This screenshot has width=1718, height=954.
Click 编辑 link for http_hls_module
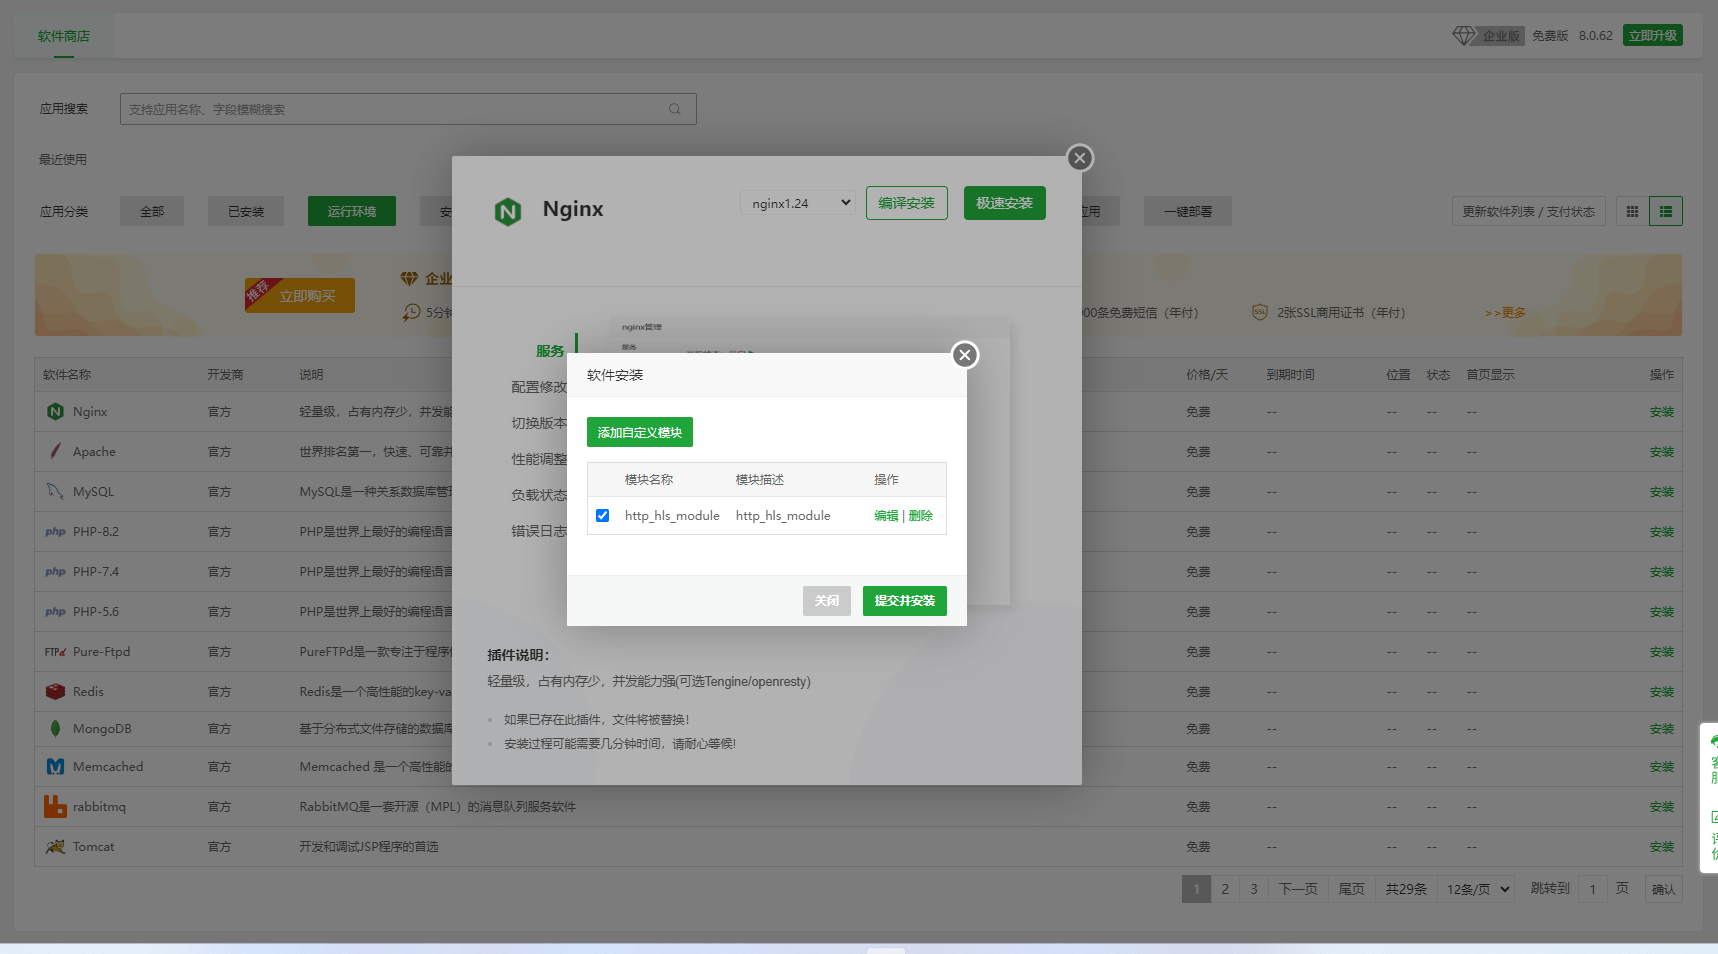pyautogui.click(x=886, y=515)
